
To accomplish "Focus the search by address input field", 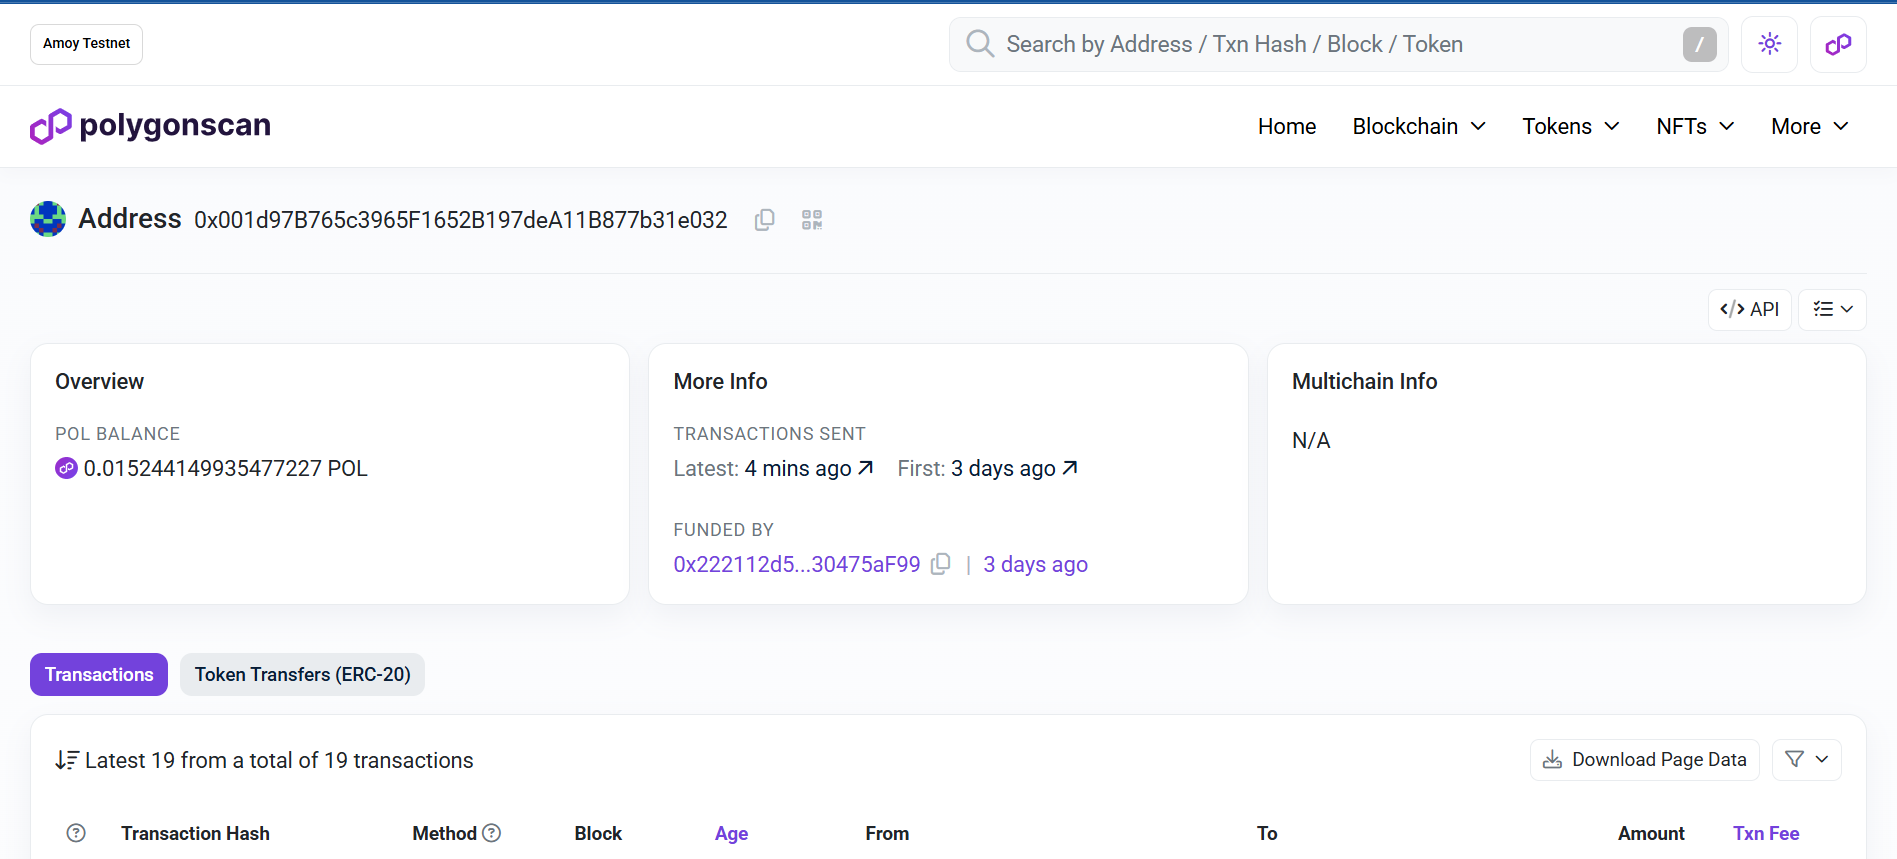I will pyautogui.click(x=1338, y=44).
